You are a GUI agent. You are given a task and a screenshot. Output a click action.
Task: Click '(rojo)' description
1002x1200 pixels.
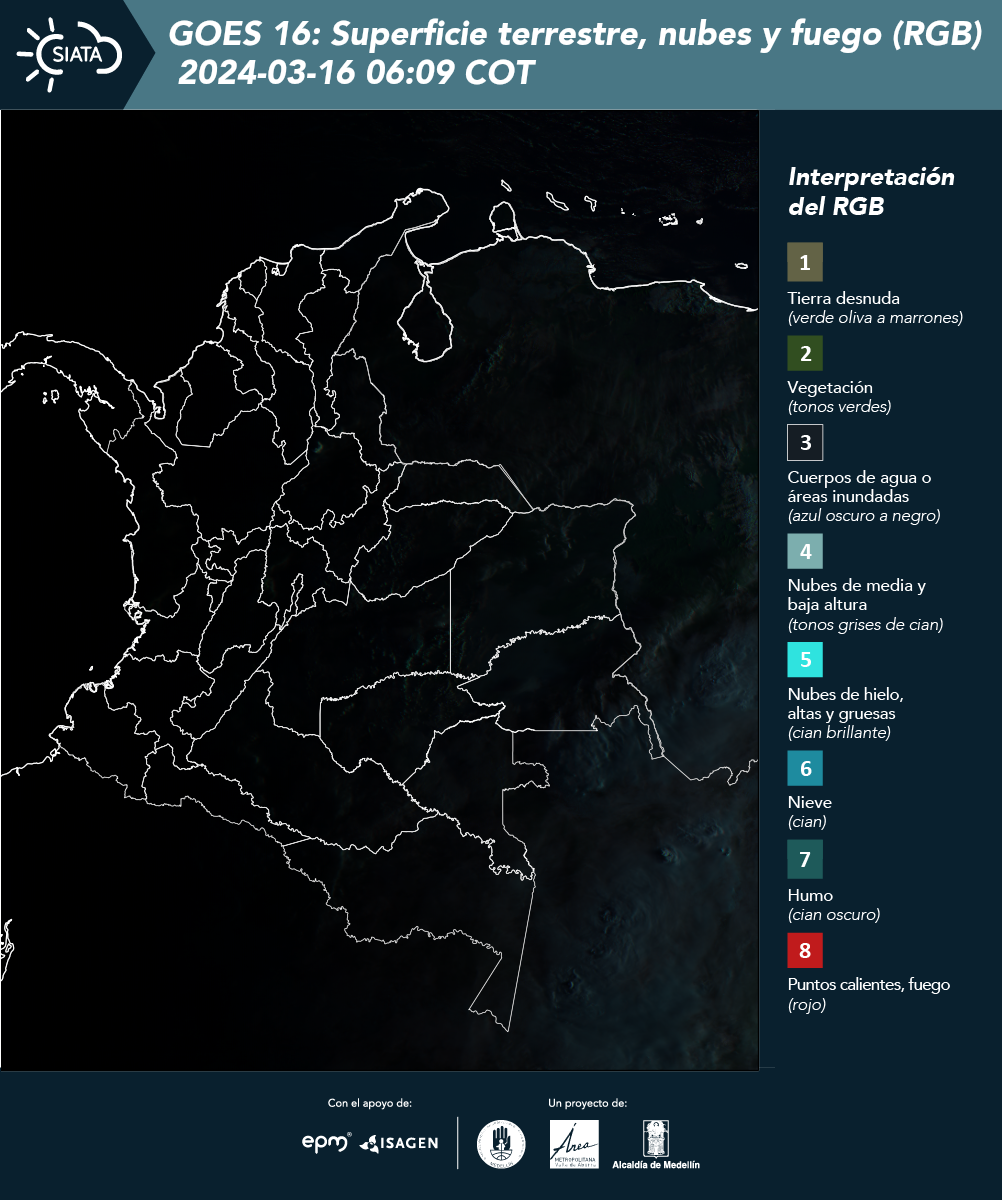[x=807, y=1006]
